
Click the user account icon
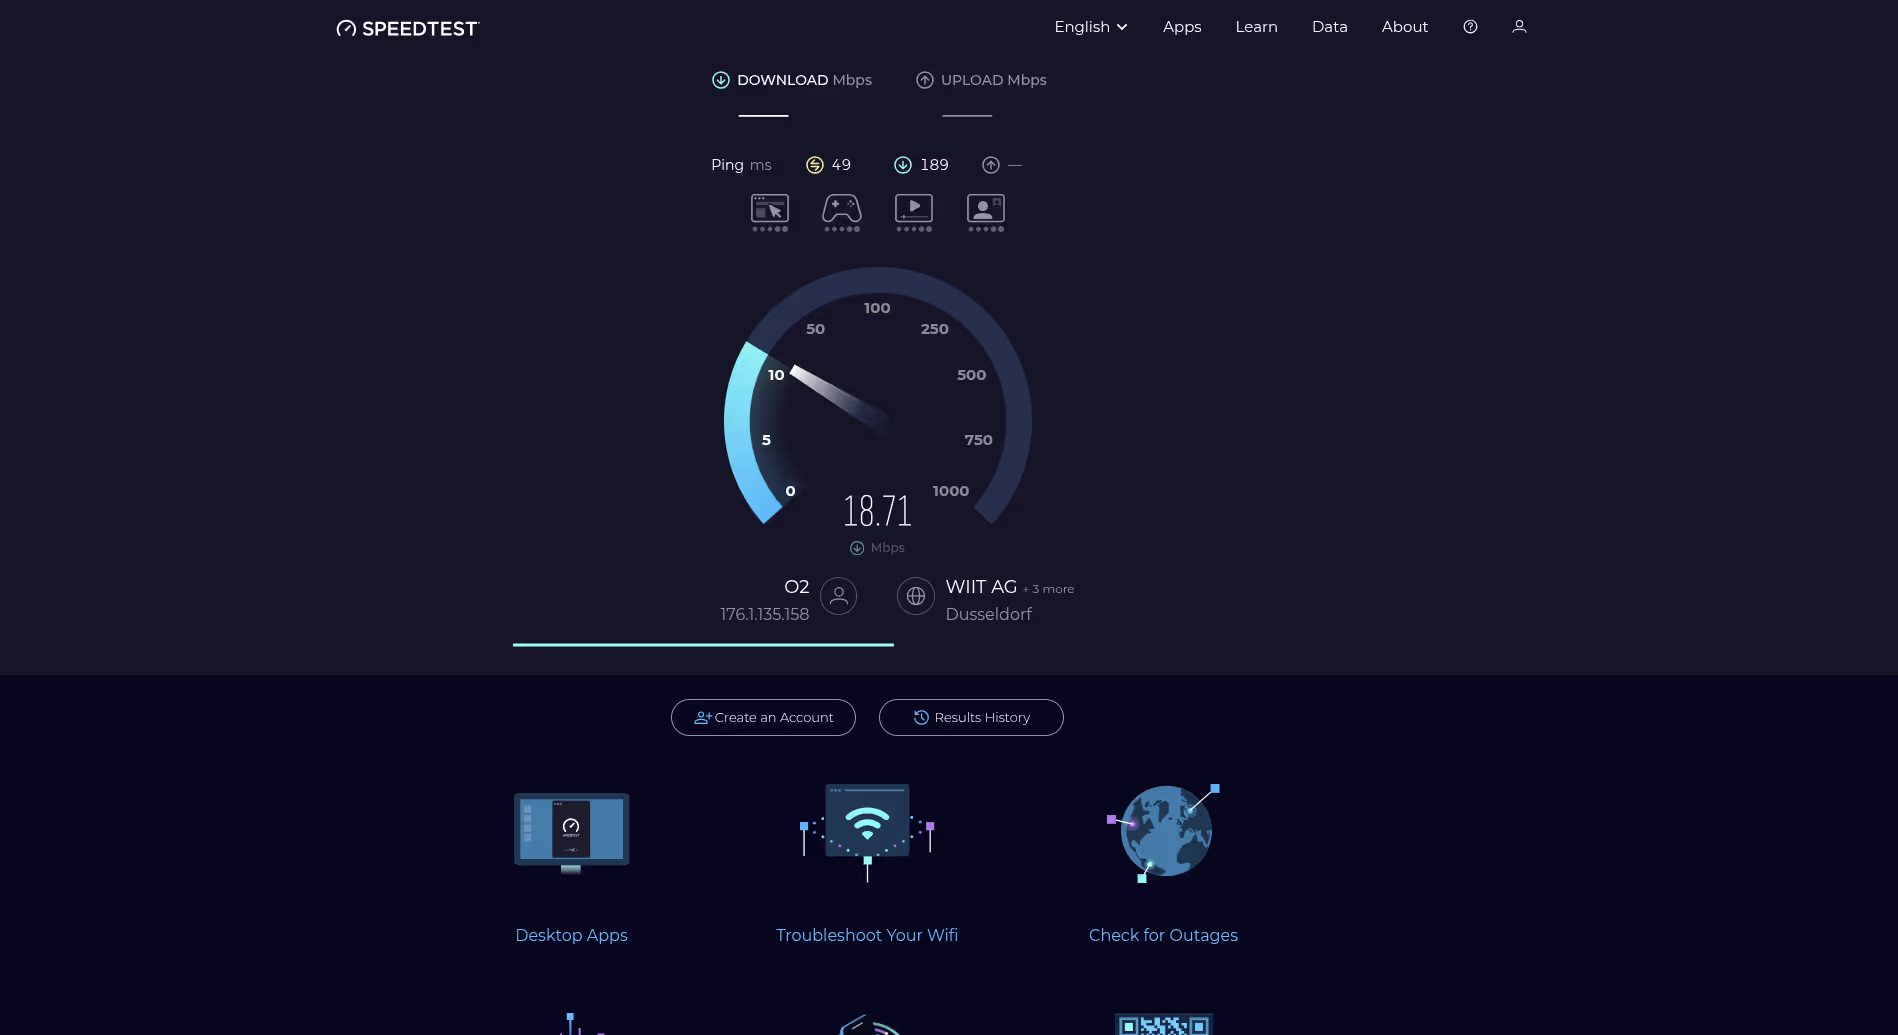point(1519,26)
